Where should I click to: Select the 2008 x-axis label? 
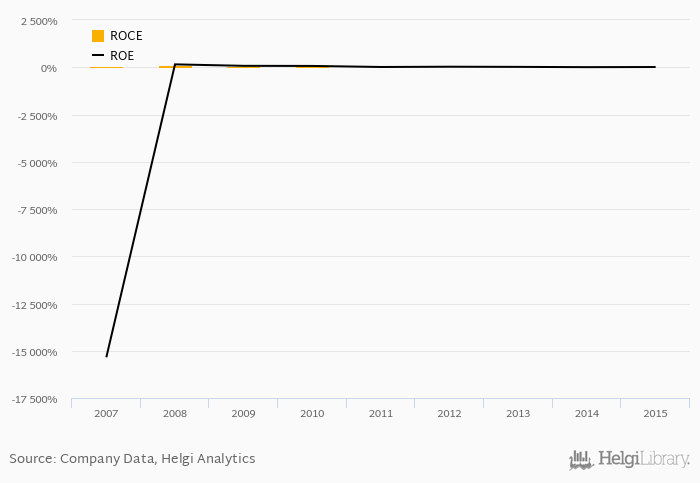(175, 413)
